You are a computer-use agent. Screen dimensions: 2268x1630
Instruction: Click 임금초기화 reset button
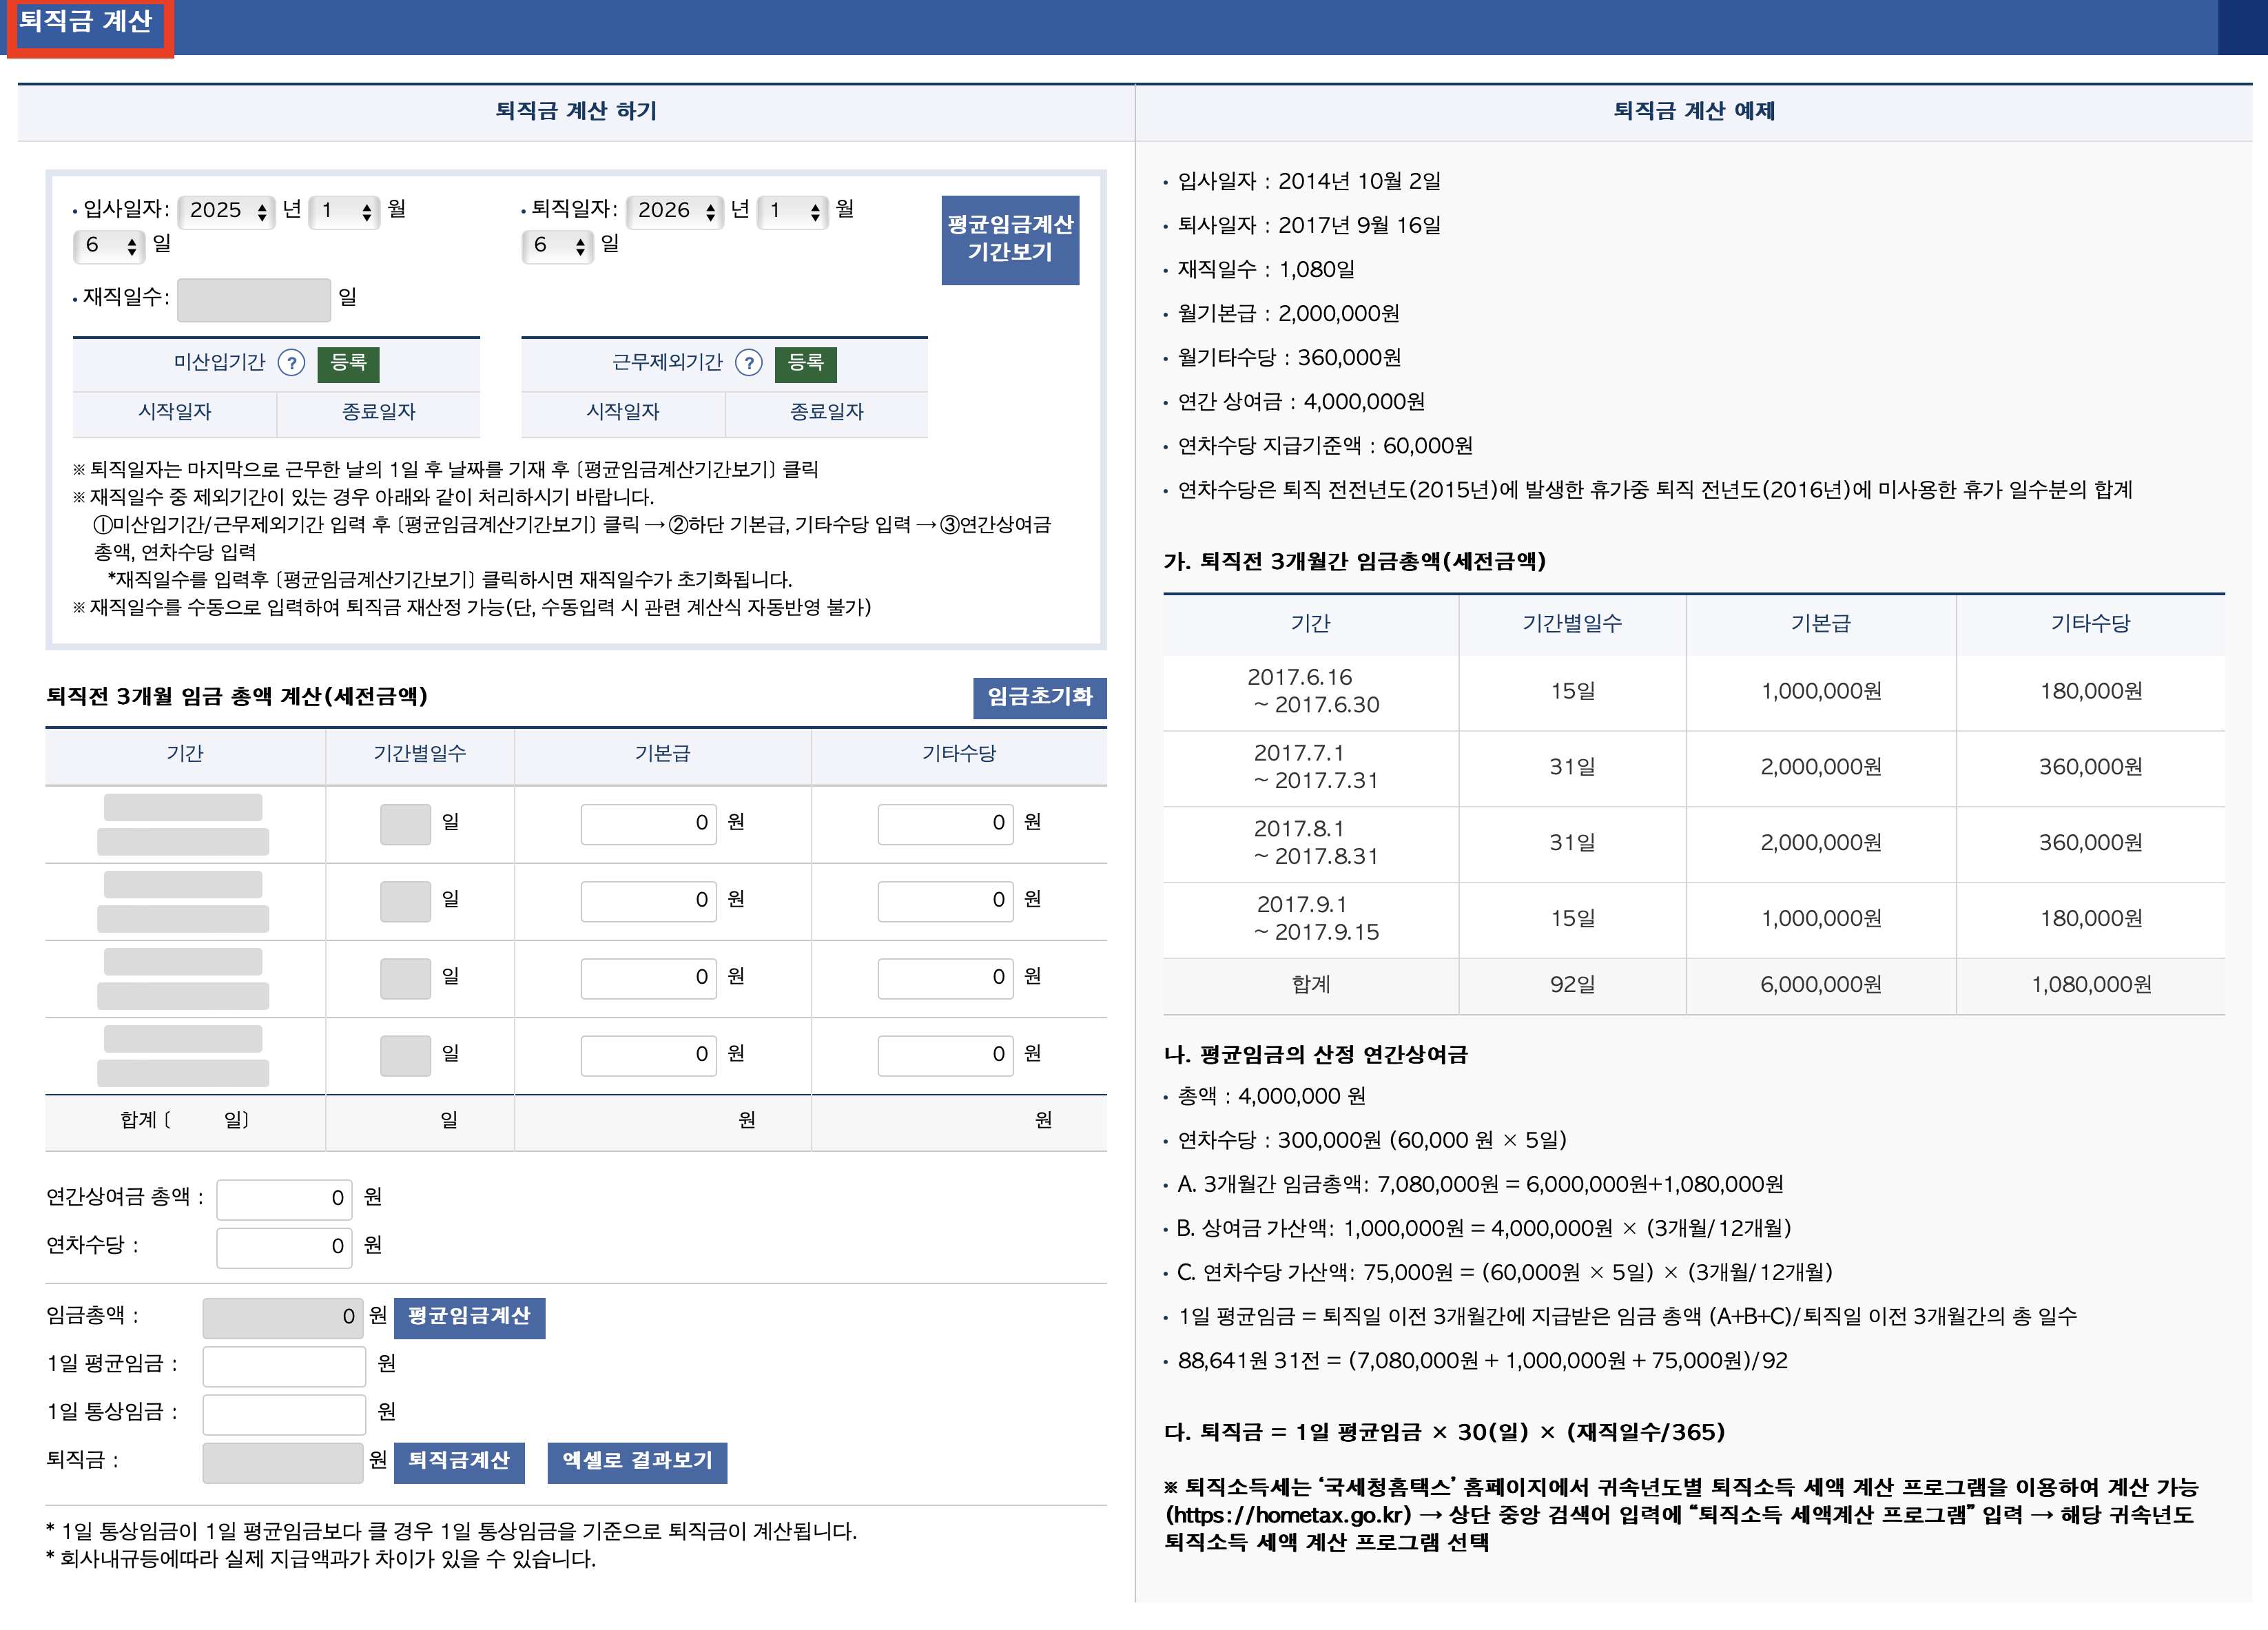click(x=1039, y=697)
